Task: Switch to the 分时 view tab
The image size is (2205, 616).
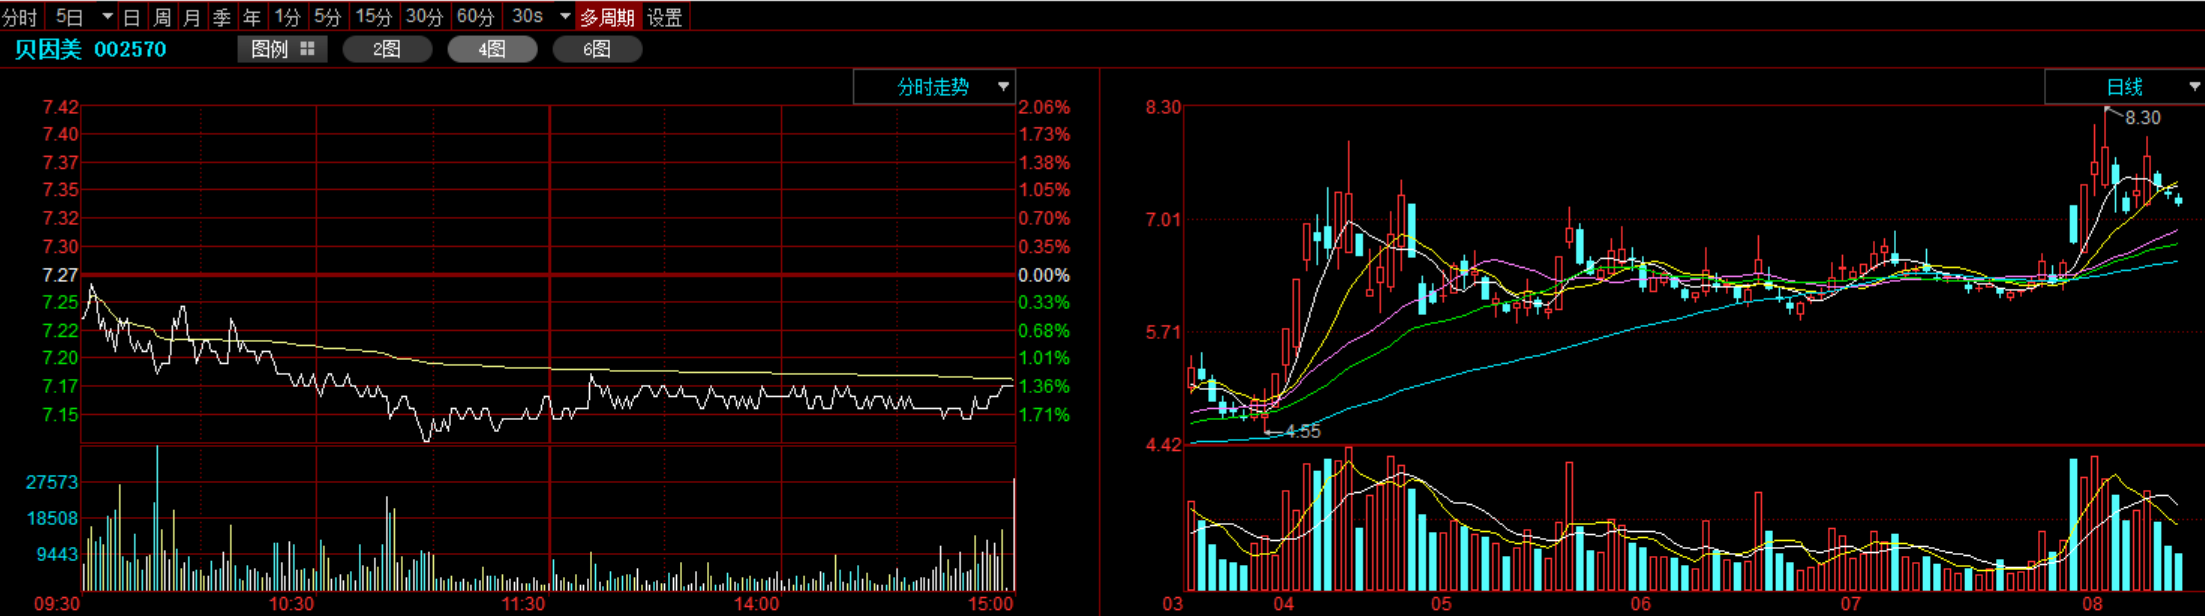Action: (x=20, y=17)
